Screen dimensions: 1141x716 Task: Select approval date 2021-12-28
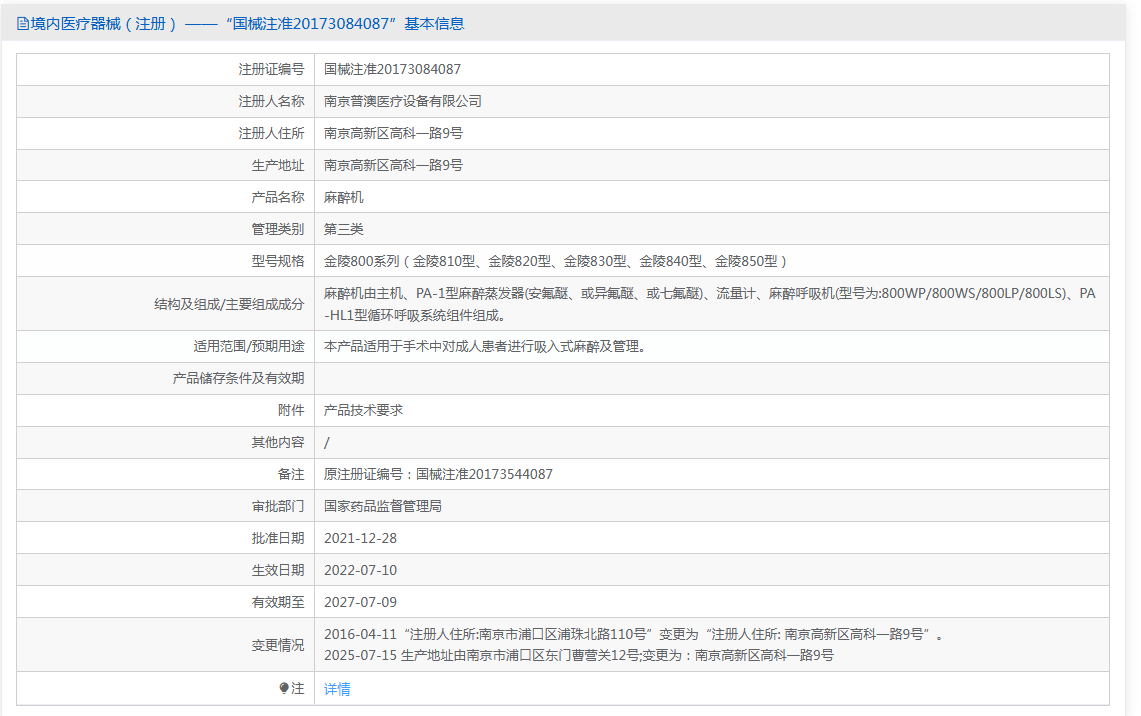click(360, 538)
